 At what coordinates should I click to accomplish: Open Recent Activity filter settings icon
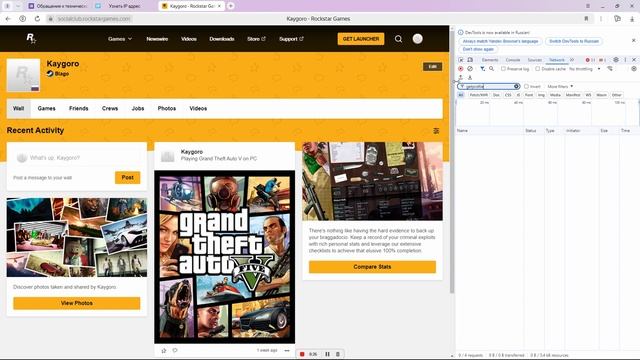436,131
